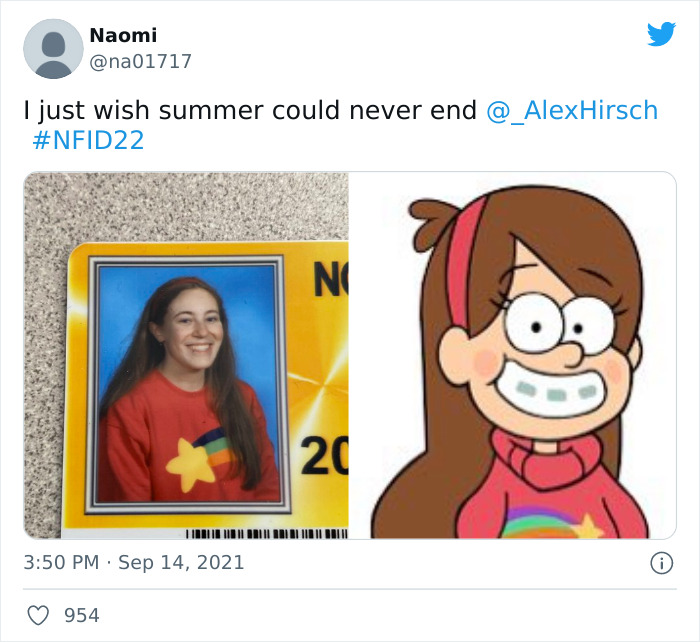Click the Twitter bird logo
The image size is (700, 642).
click(661, 33)
